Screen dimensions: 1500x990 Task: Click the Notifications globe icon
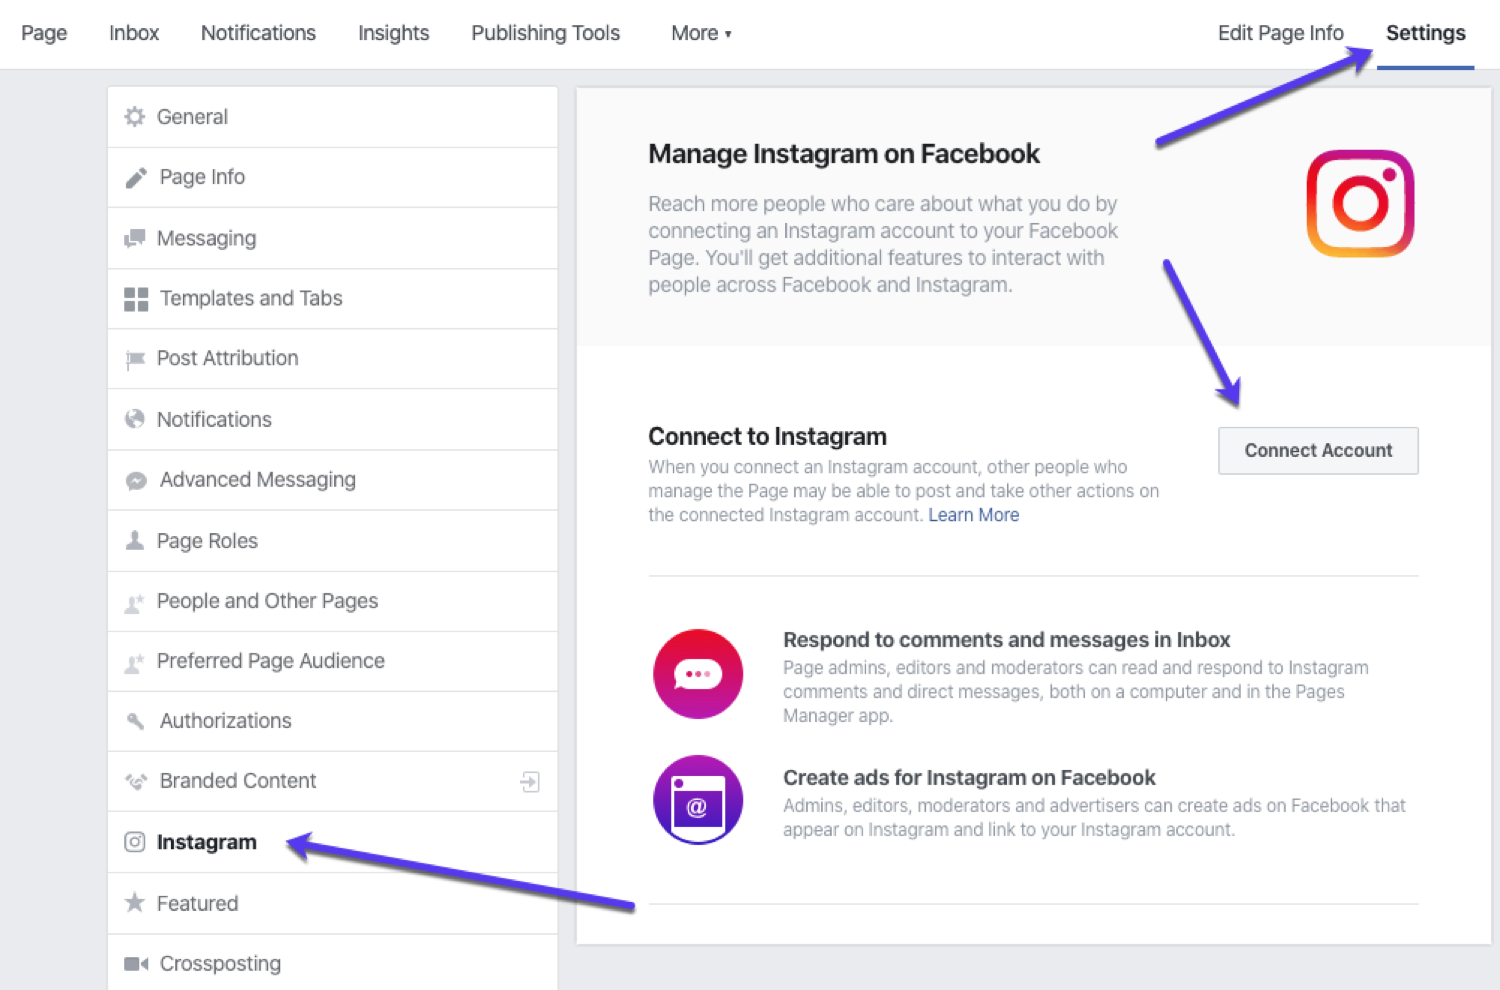pyautogui.click(x=135, y=419)
